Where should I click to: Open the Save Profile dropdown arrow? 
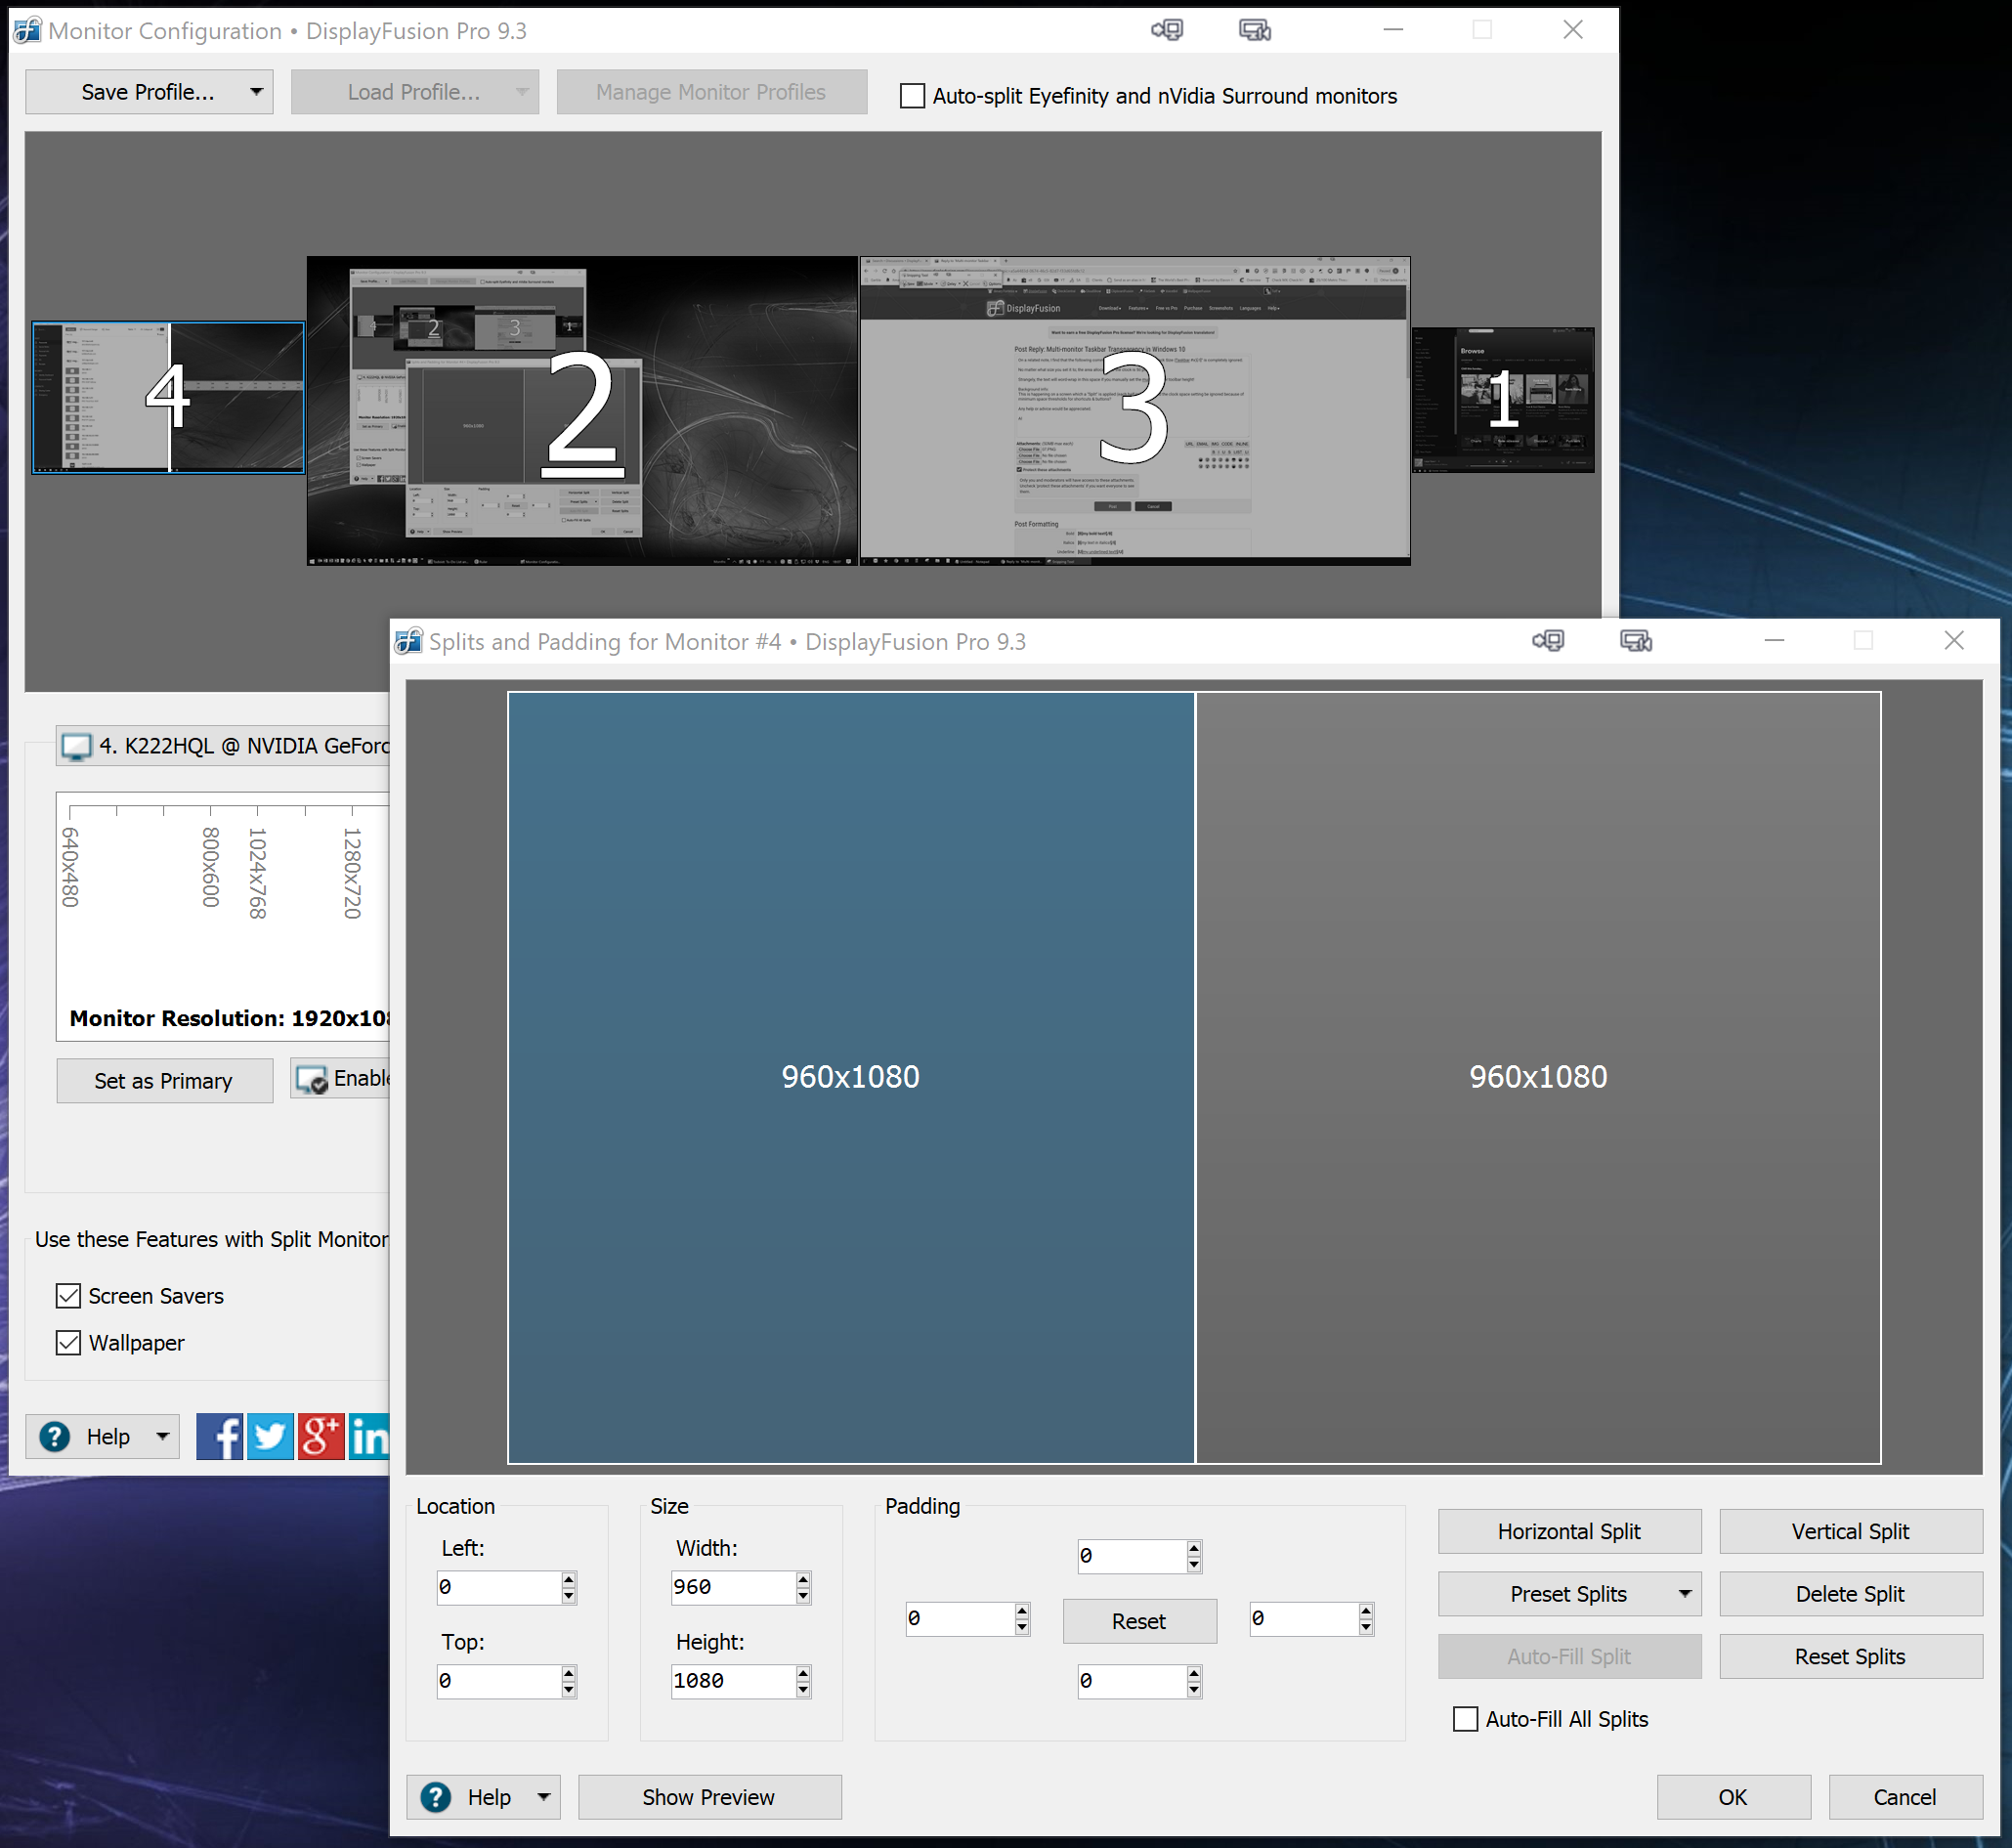point(256,92)
